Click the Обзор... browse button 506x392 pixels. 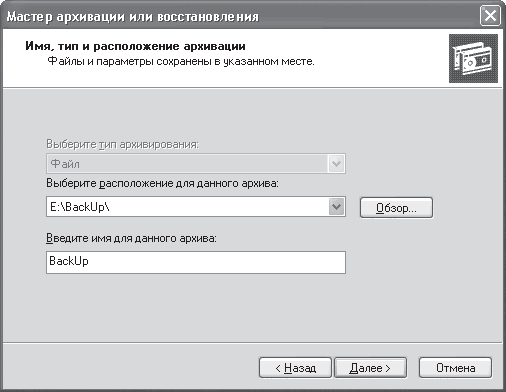(x=396, y=208)
